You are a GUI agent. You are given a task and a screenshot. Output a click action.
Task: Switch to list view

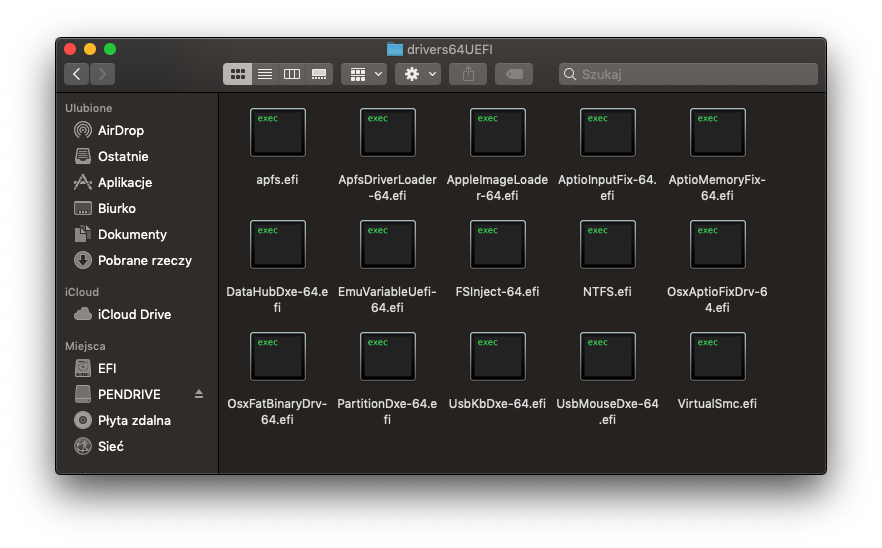(x=265, y=74)
